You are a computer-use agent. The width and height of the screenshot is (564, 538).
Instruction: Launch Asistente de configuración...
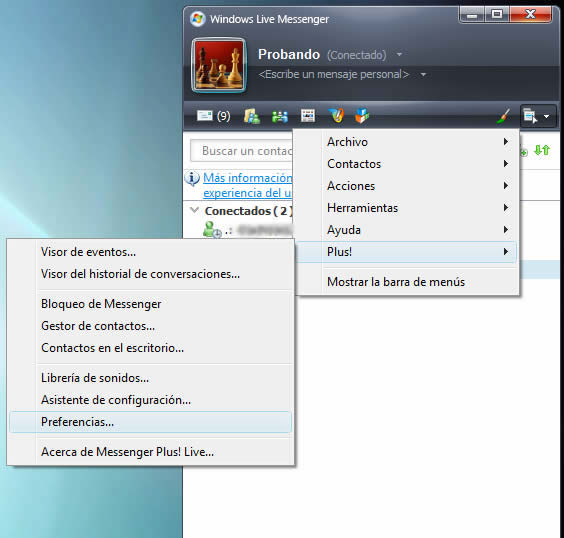150,400
